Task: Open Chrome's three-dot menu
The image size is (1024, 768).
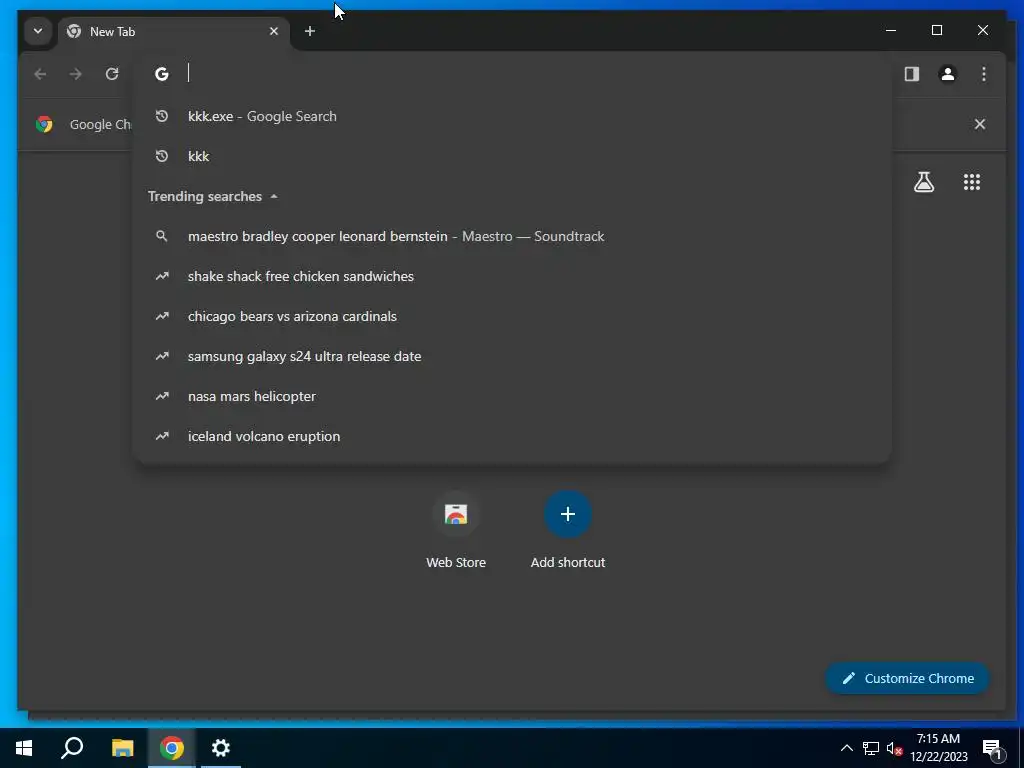Action: (x=984, y=74)
